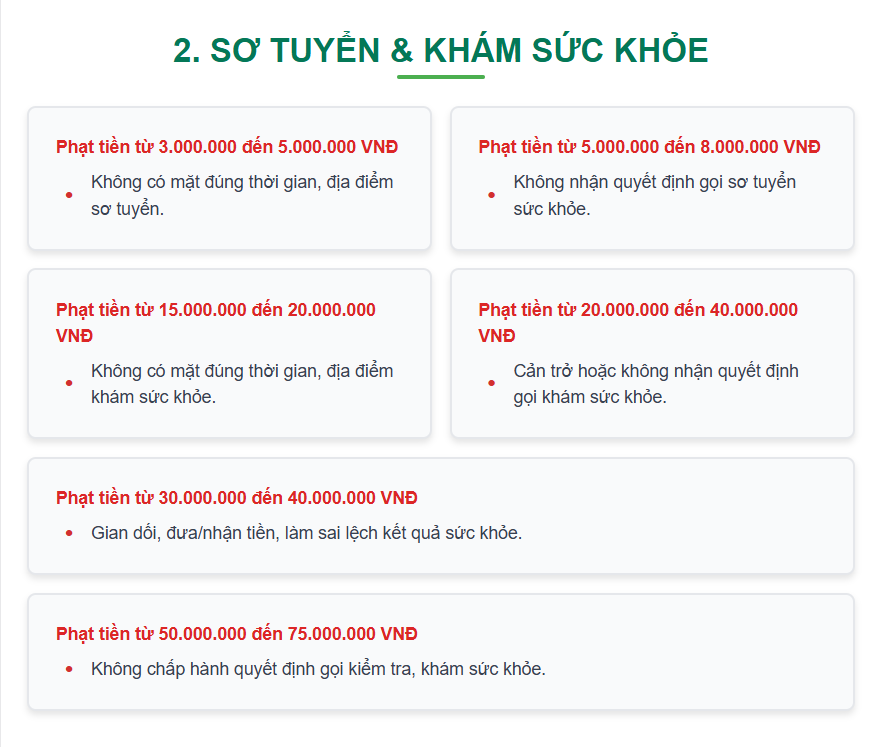
Task: Click the red bullet beside "Gian dối" text
Action: pyautogui.click(x=69, y=533)
